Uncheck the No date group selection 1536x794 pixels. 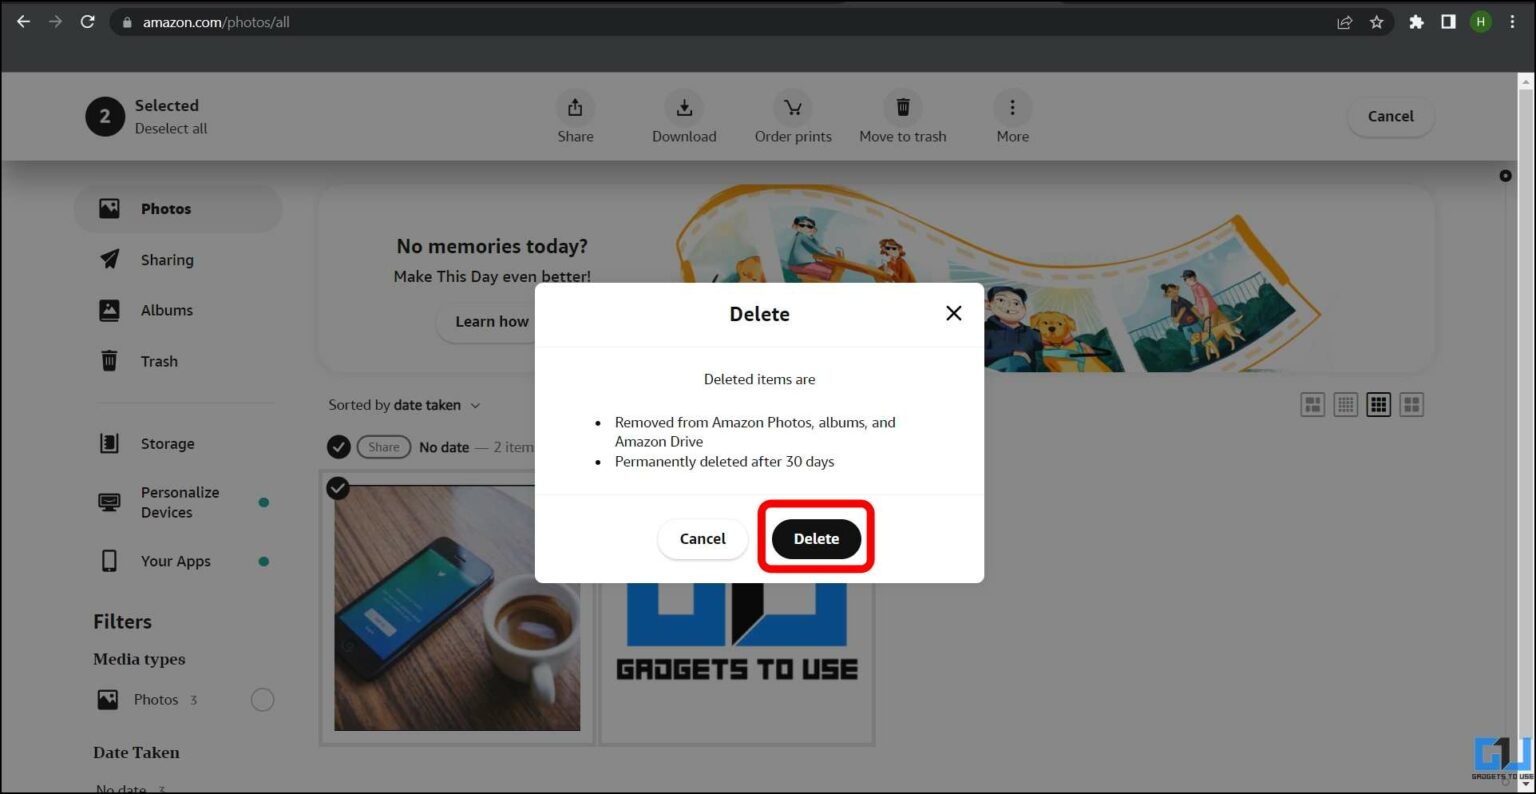338,446
